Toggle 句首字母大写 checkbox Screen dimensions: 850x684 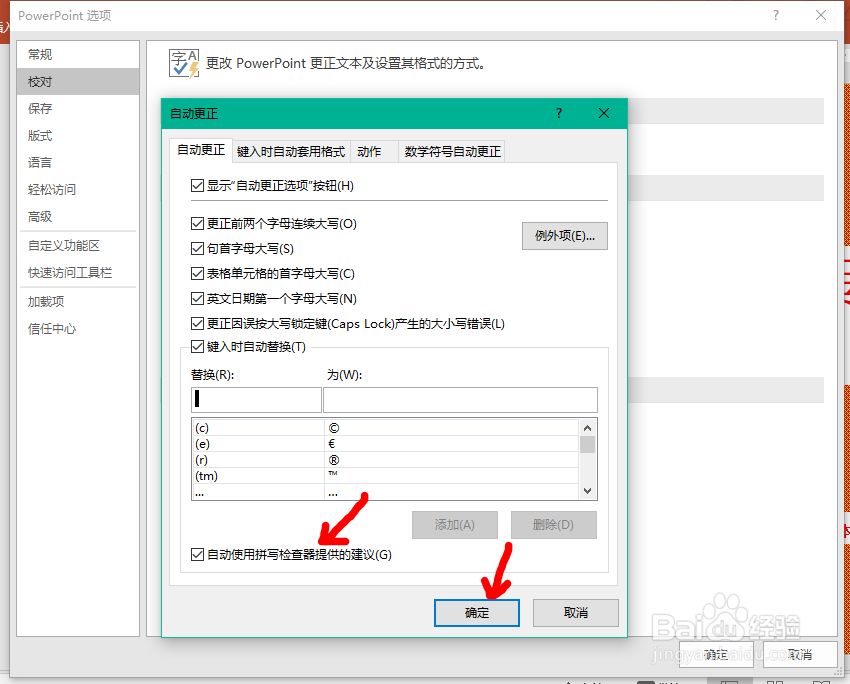pyautogui.click(x=197, y=248)
